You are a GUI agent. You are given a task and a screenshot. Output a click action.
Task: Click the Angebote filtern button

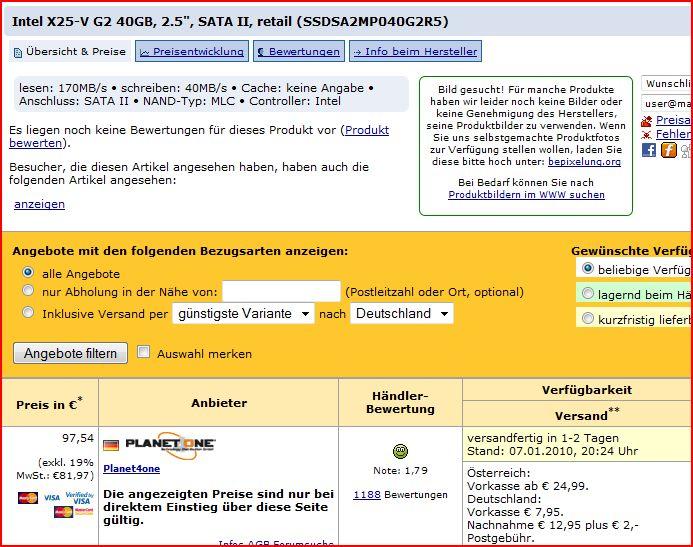70,353
